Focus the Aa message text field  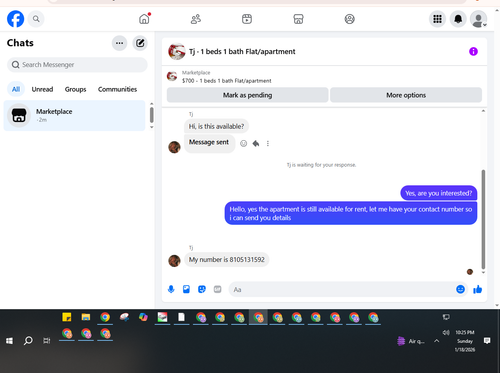[x=341, y=289]
